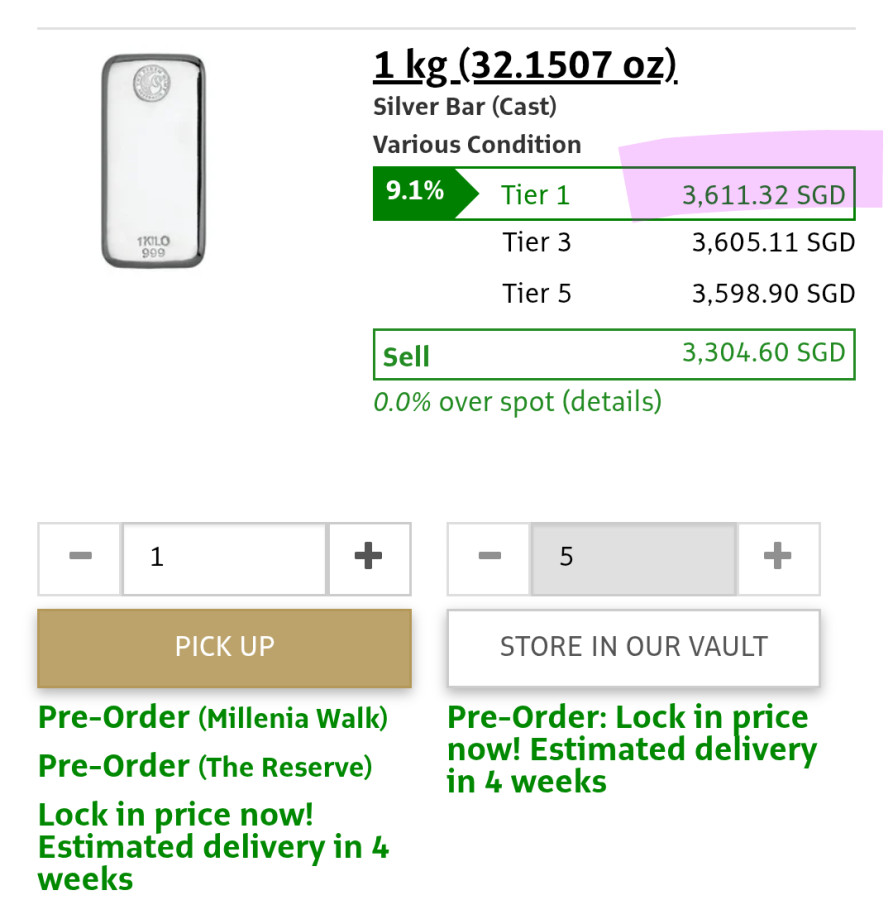This screenshot has width=893, height=900.
Task: Focus the vault quantity field showing 5
Action: [633, 557]
